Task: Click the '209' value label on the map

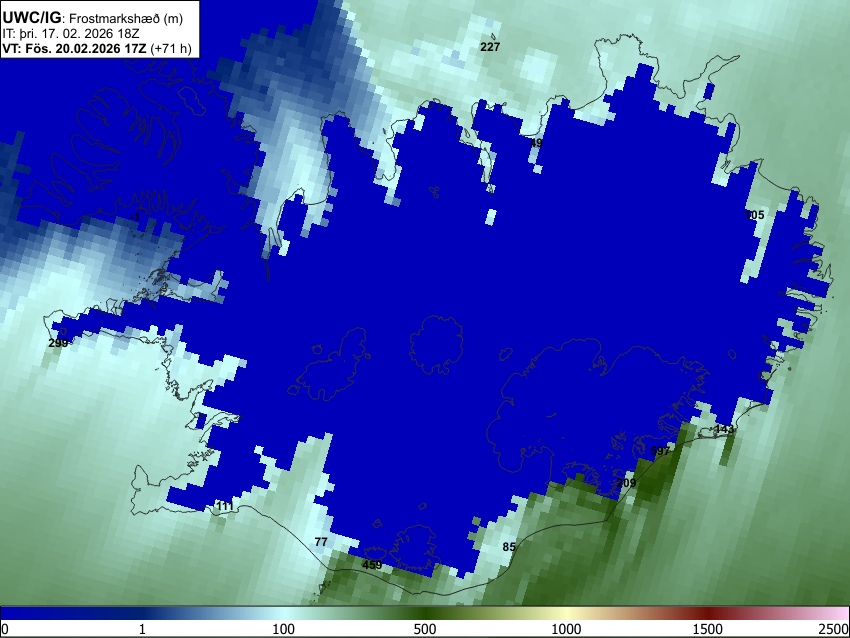Action: (626, 483)
